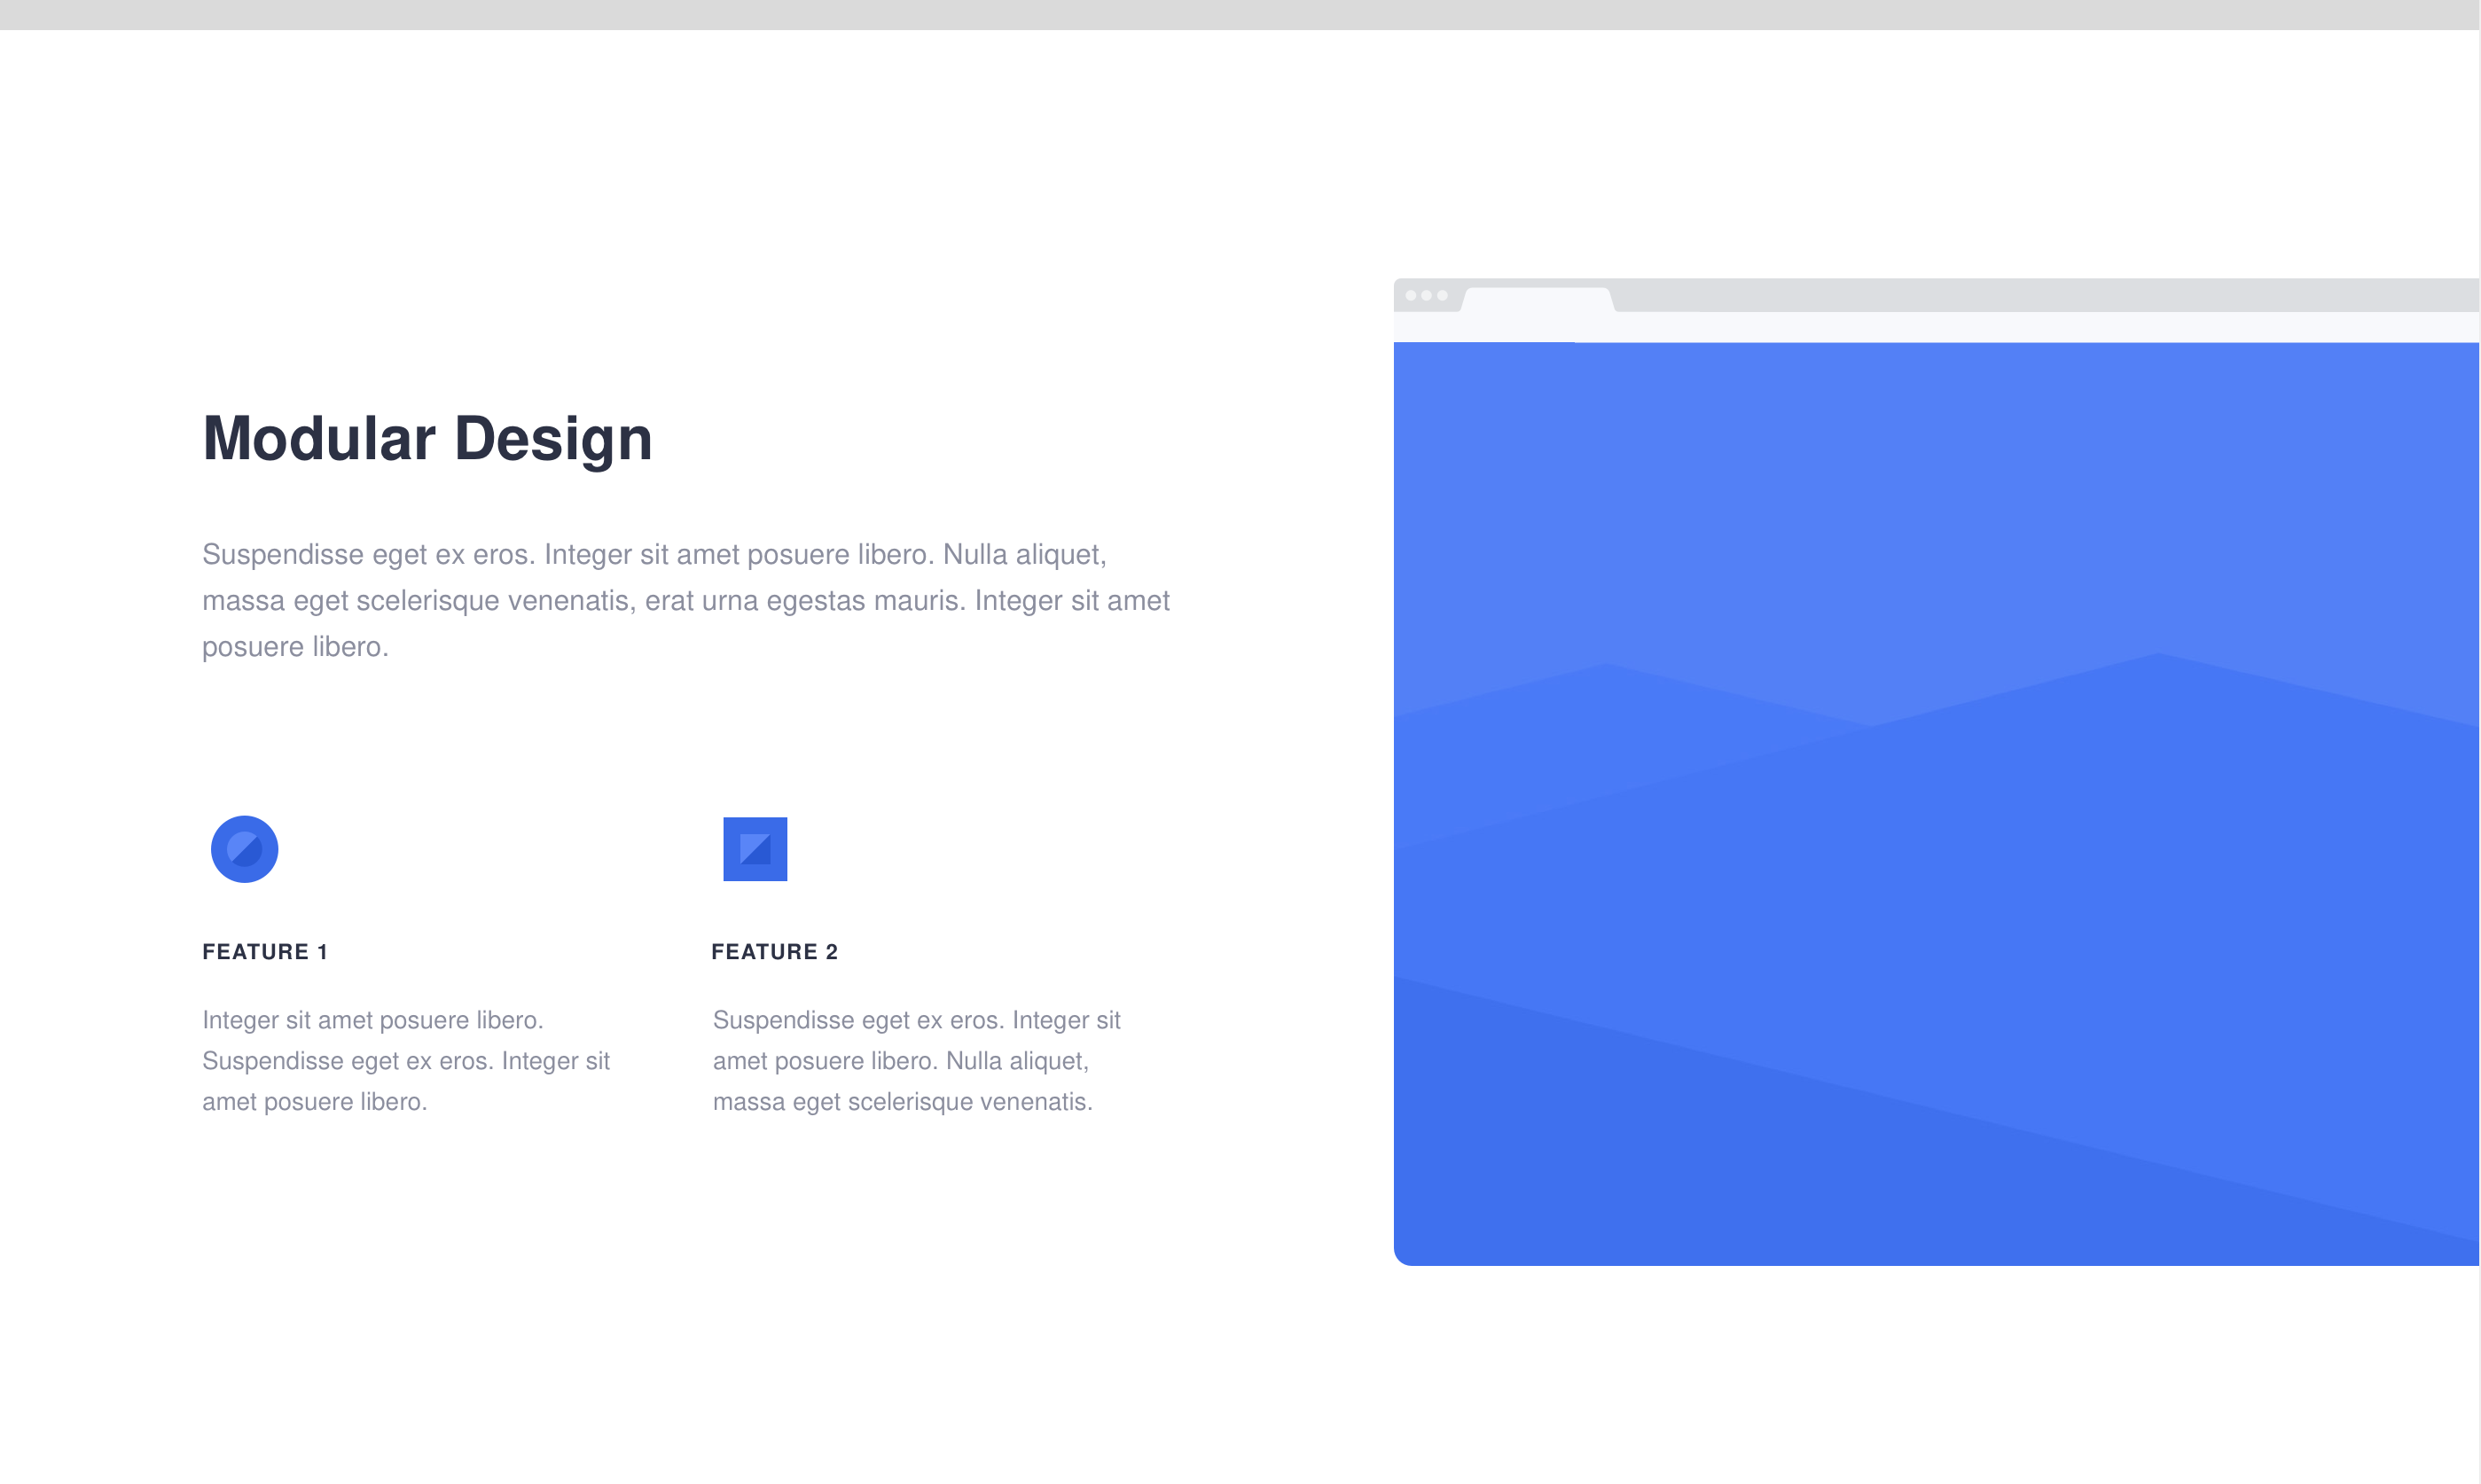This screenshot has width=2481, height=1484.
Task: Select the blank tab in mockup browser
Action: 1537,300
